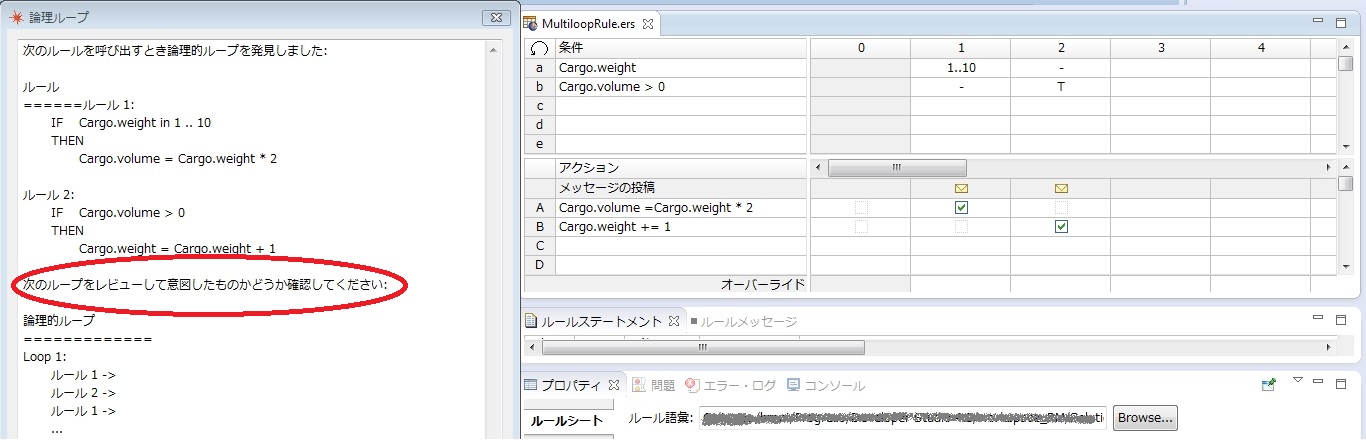Viewport: 1366px width, 440px height.
Task: Select condition row 'Cargo.weight'
Action: click(x=680, y=68)
